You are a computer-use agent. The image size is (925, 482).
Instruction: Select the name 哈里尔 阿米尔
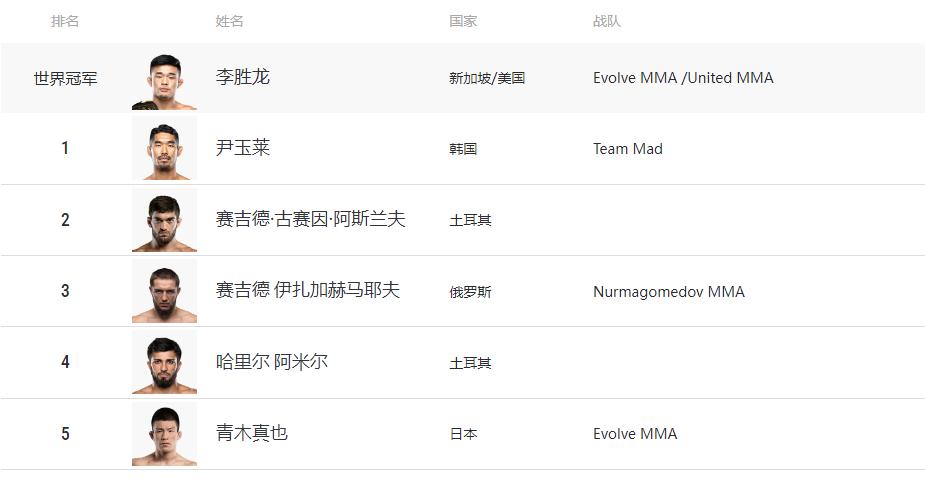click(271, 362)
